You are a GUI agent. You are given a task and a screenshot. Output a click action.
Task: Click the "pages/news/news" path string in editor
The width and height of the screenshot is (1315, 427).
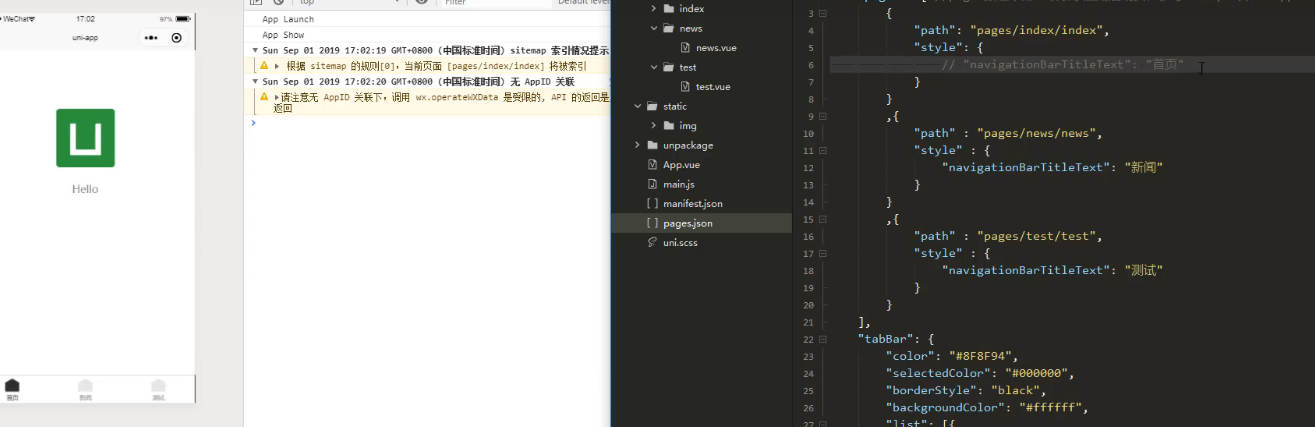pyautogui.click(x=1035, y=133)
